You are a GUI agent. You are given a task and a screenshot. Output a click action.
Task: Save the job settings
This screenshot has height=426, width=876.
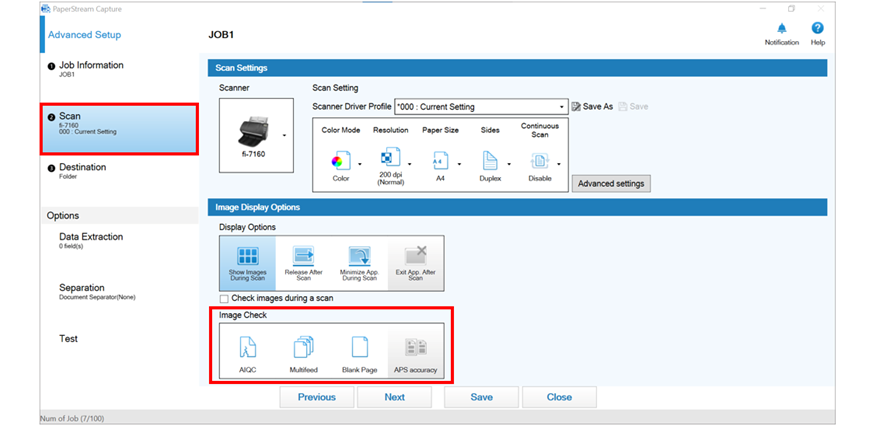pos(481,397)
